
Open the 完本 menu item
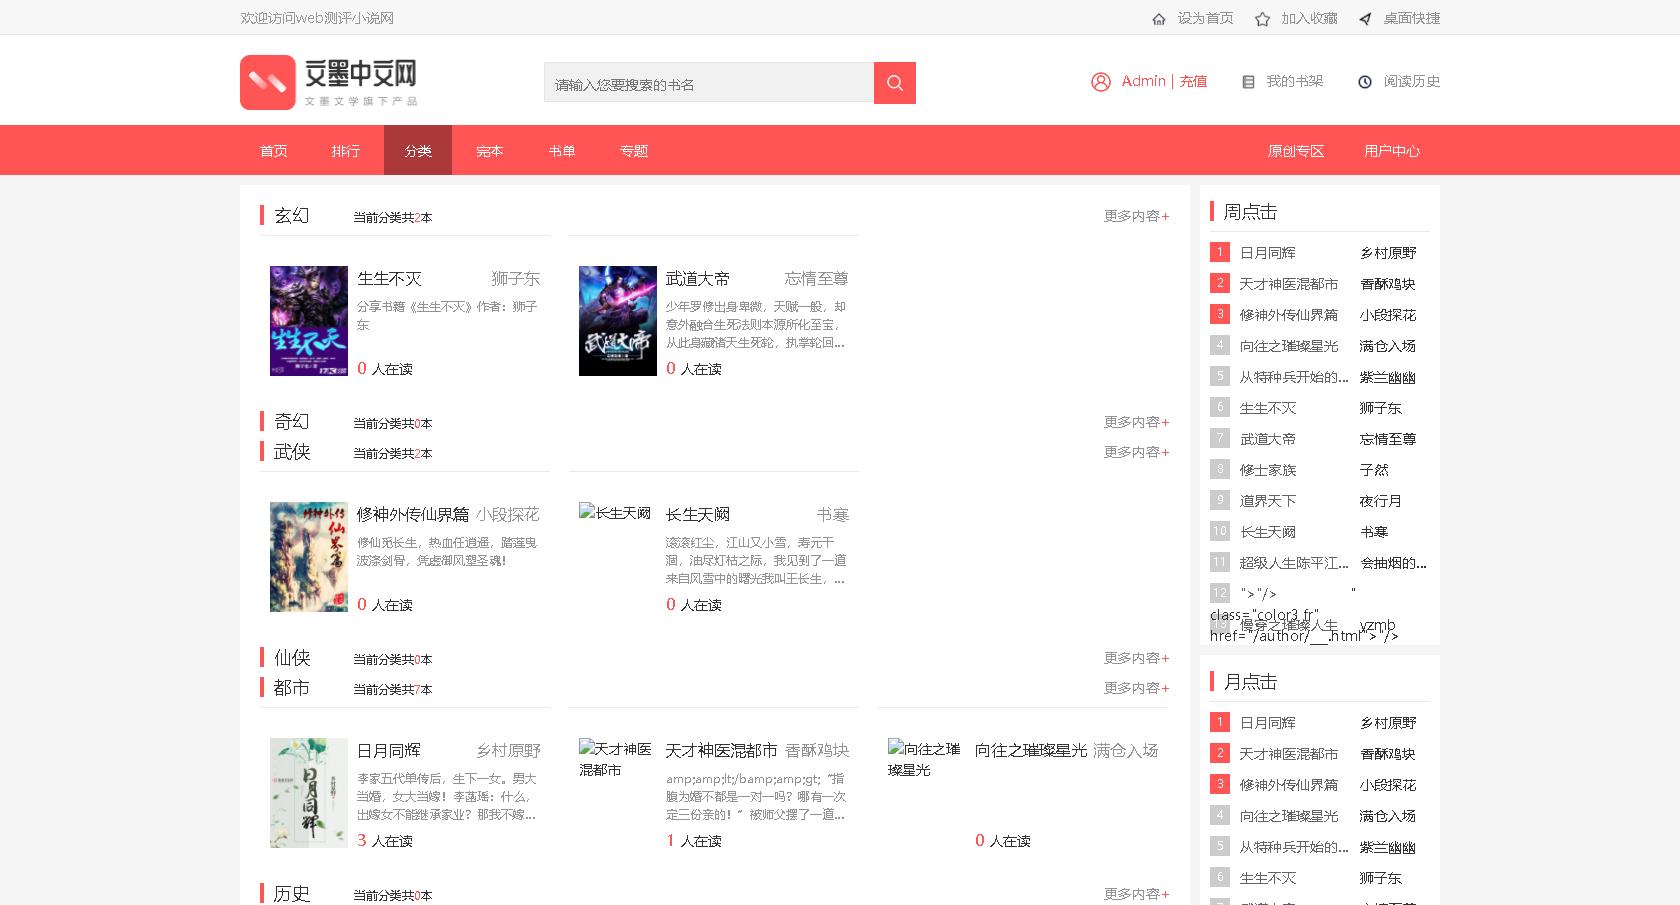pos(489,150)
